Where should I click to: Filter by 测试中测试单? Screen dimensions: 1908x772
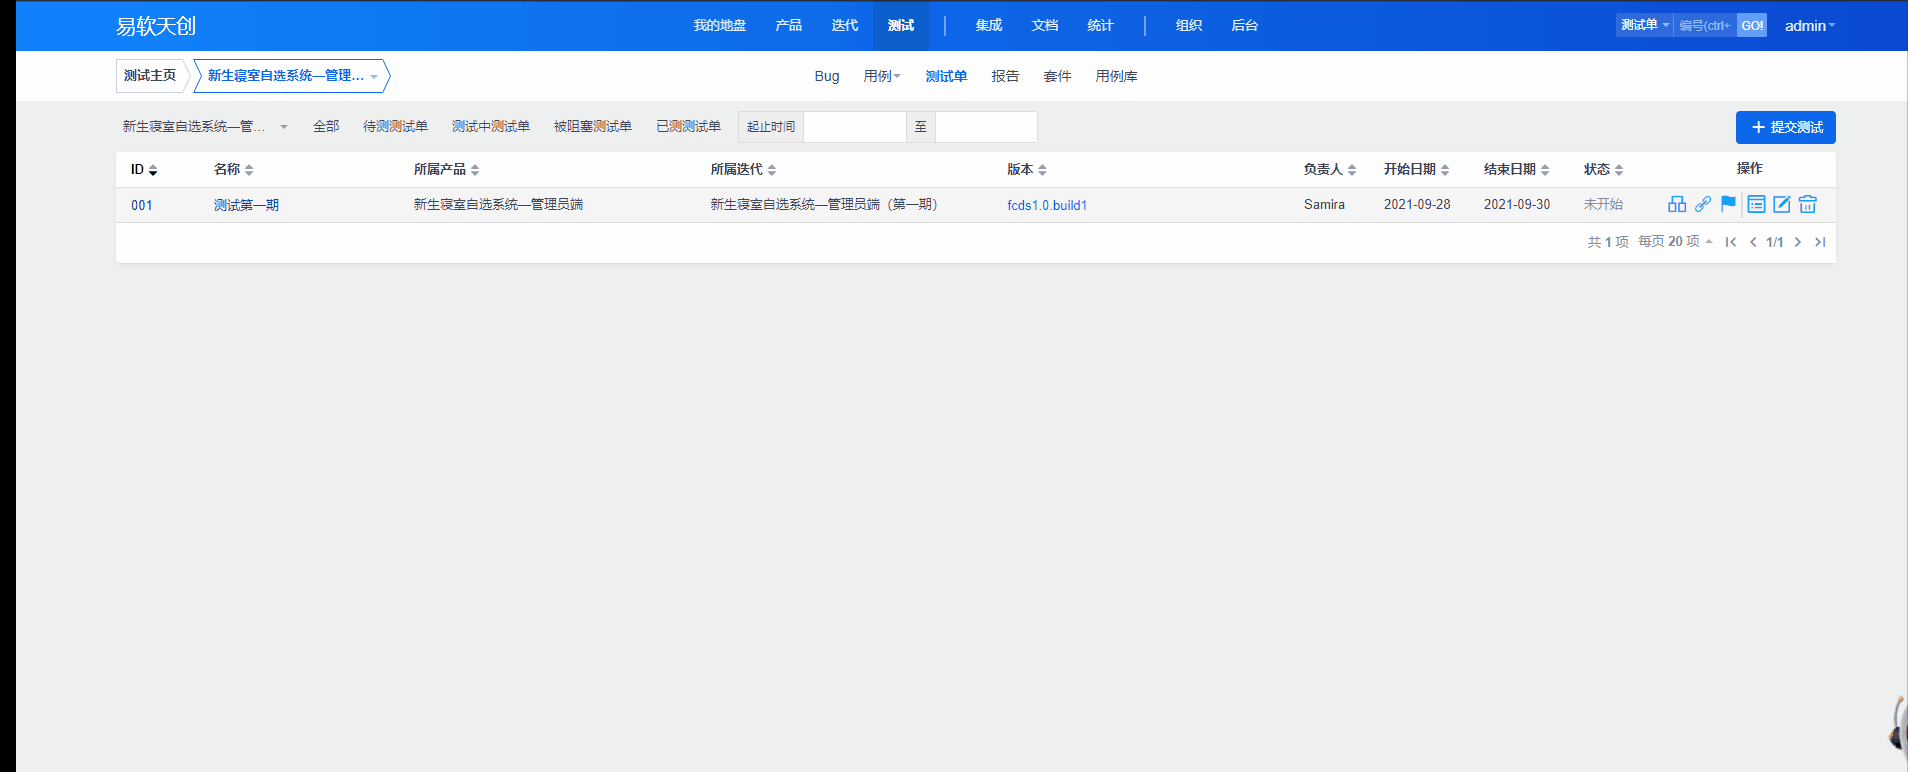(x=491, y=127)
